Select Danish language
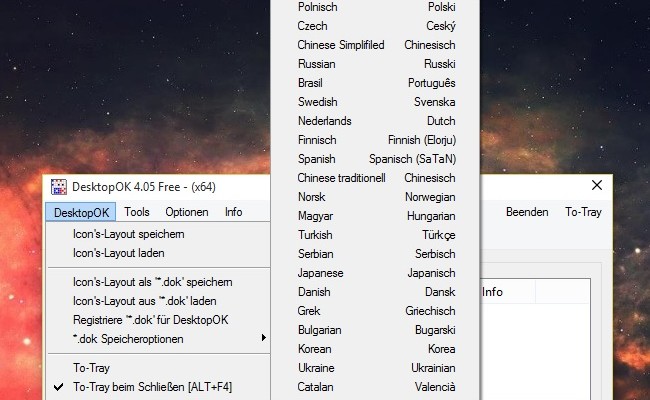Viewport: 650px width, 400px height. 376,292
